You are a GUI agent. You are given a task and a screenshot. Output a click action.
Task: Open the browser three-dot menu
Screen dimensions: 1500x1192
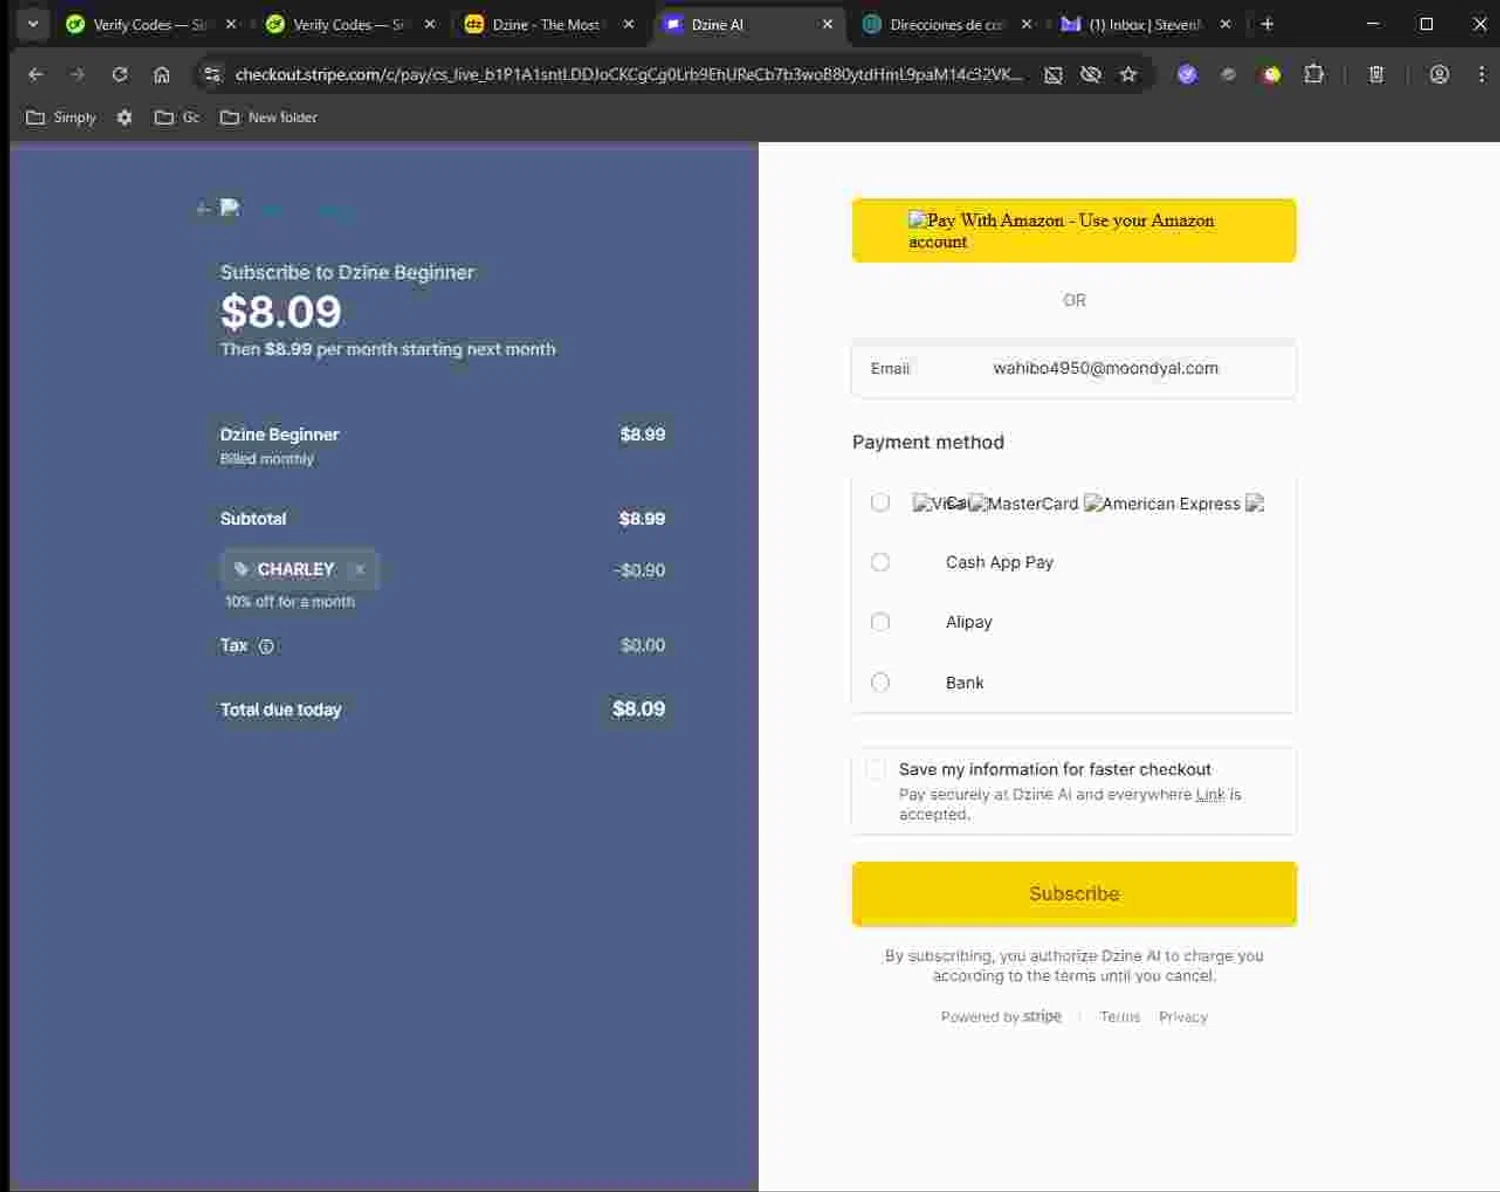coord(1481,74)
